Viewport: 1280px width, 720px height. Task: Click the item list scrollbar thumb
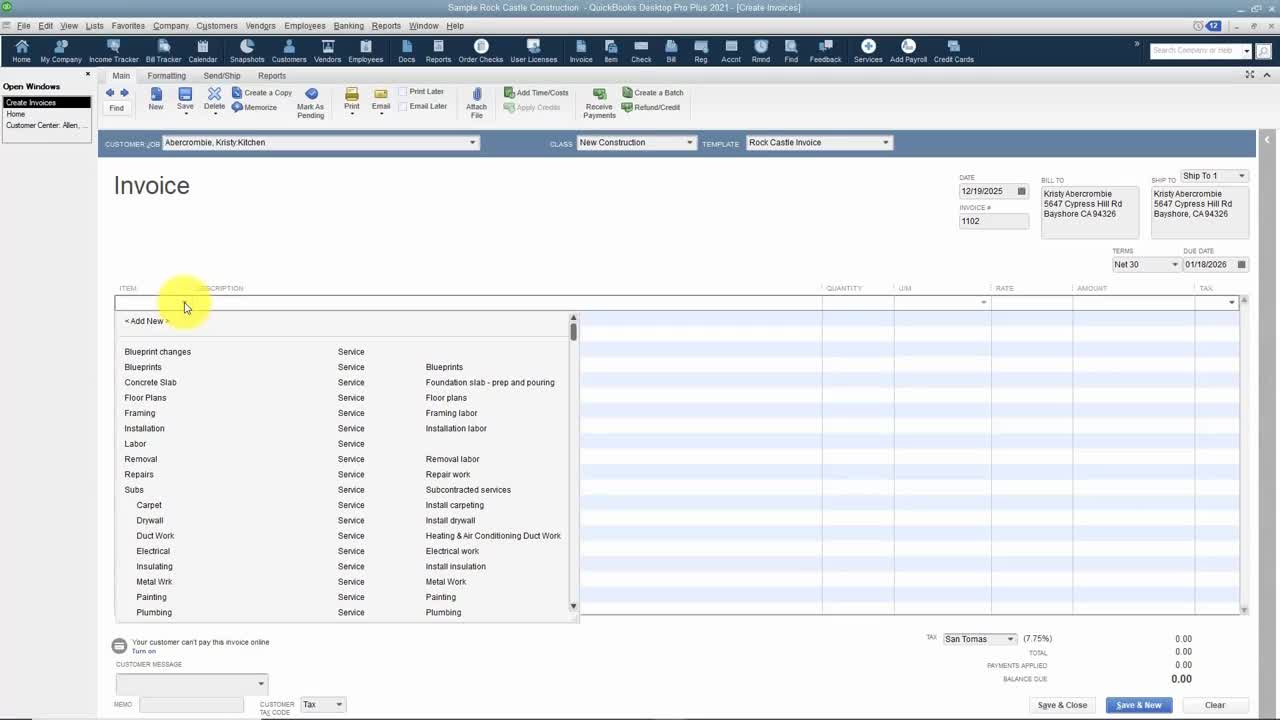(x=573, y=330)
